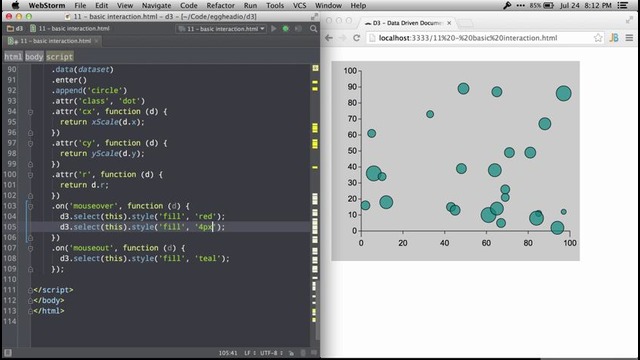Image resolution: width=640 pixels, height=360 pixels.
Task: Jump to the body breadcrumb element
Action: pyautogui.click(x=34, y=57)
